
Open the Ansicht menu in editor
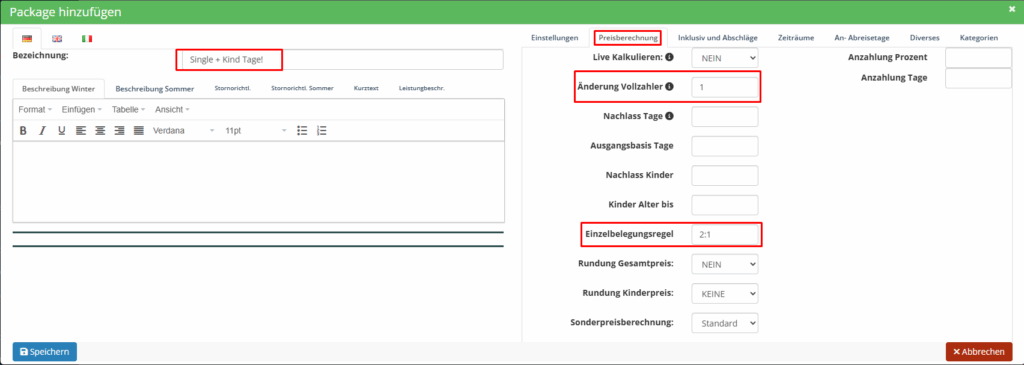tap(172, 109)
